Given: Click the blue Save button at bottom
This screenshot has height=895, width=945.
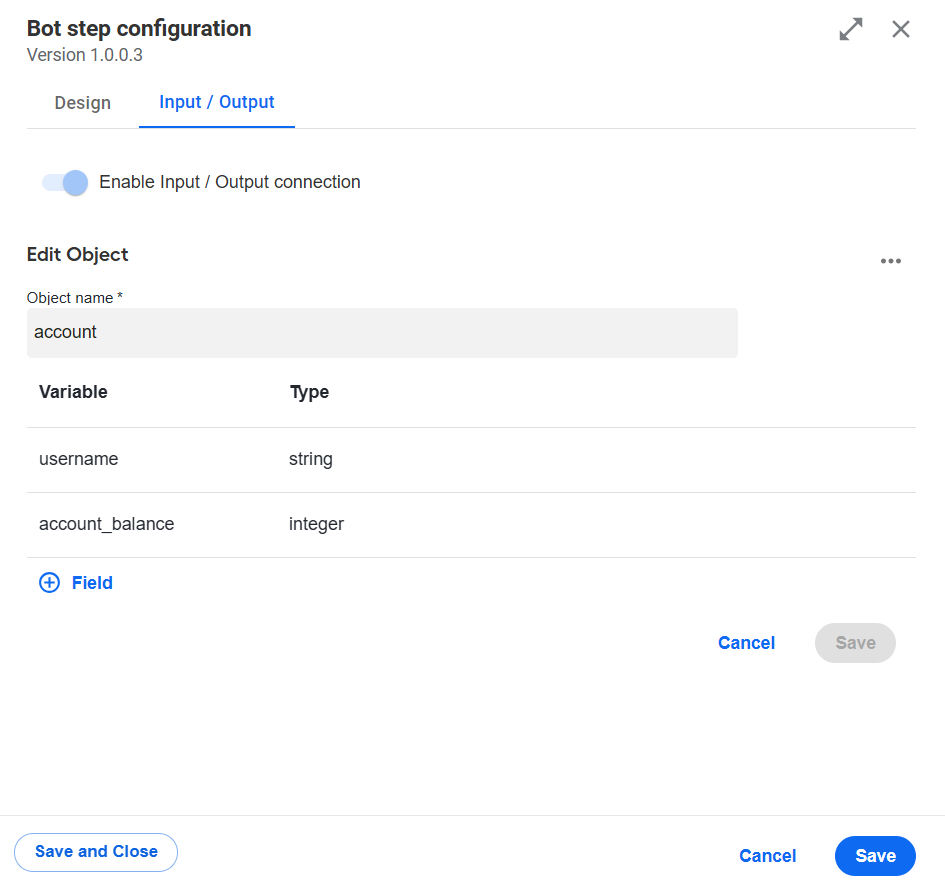Looking at the screenshot, I should (875, 856).
